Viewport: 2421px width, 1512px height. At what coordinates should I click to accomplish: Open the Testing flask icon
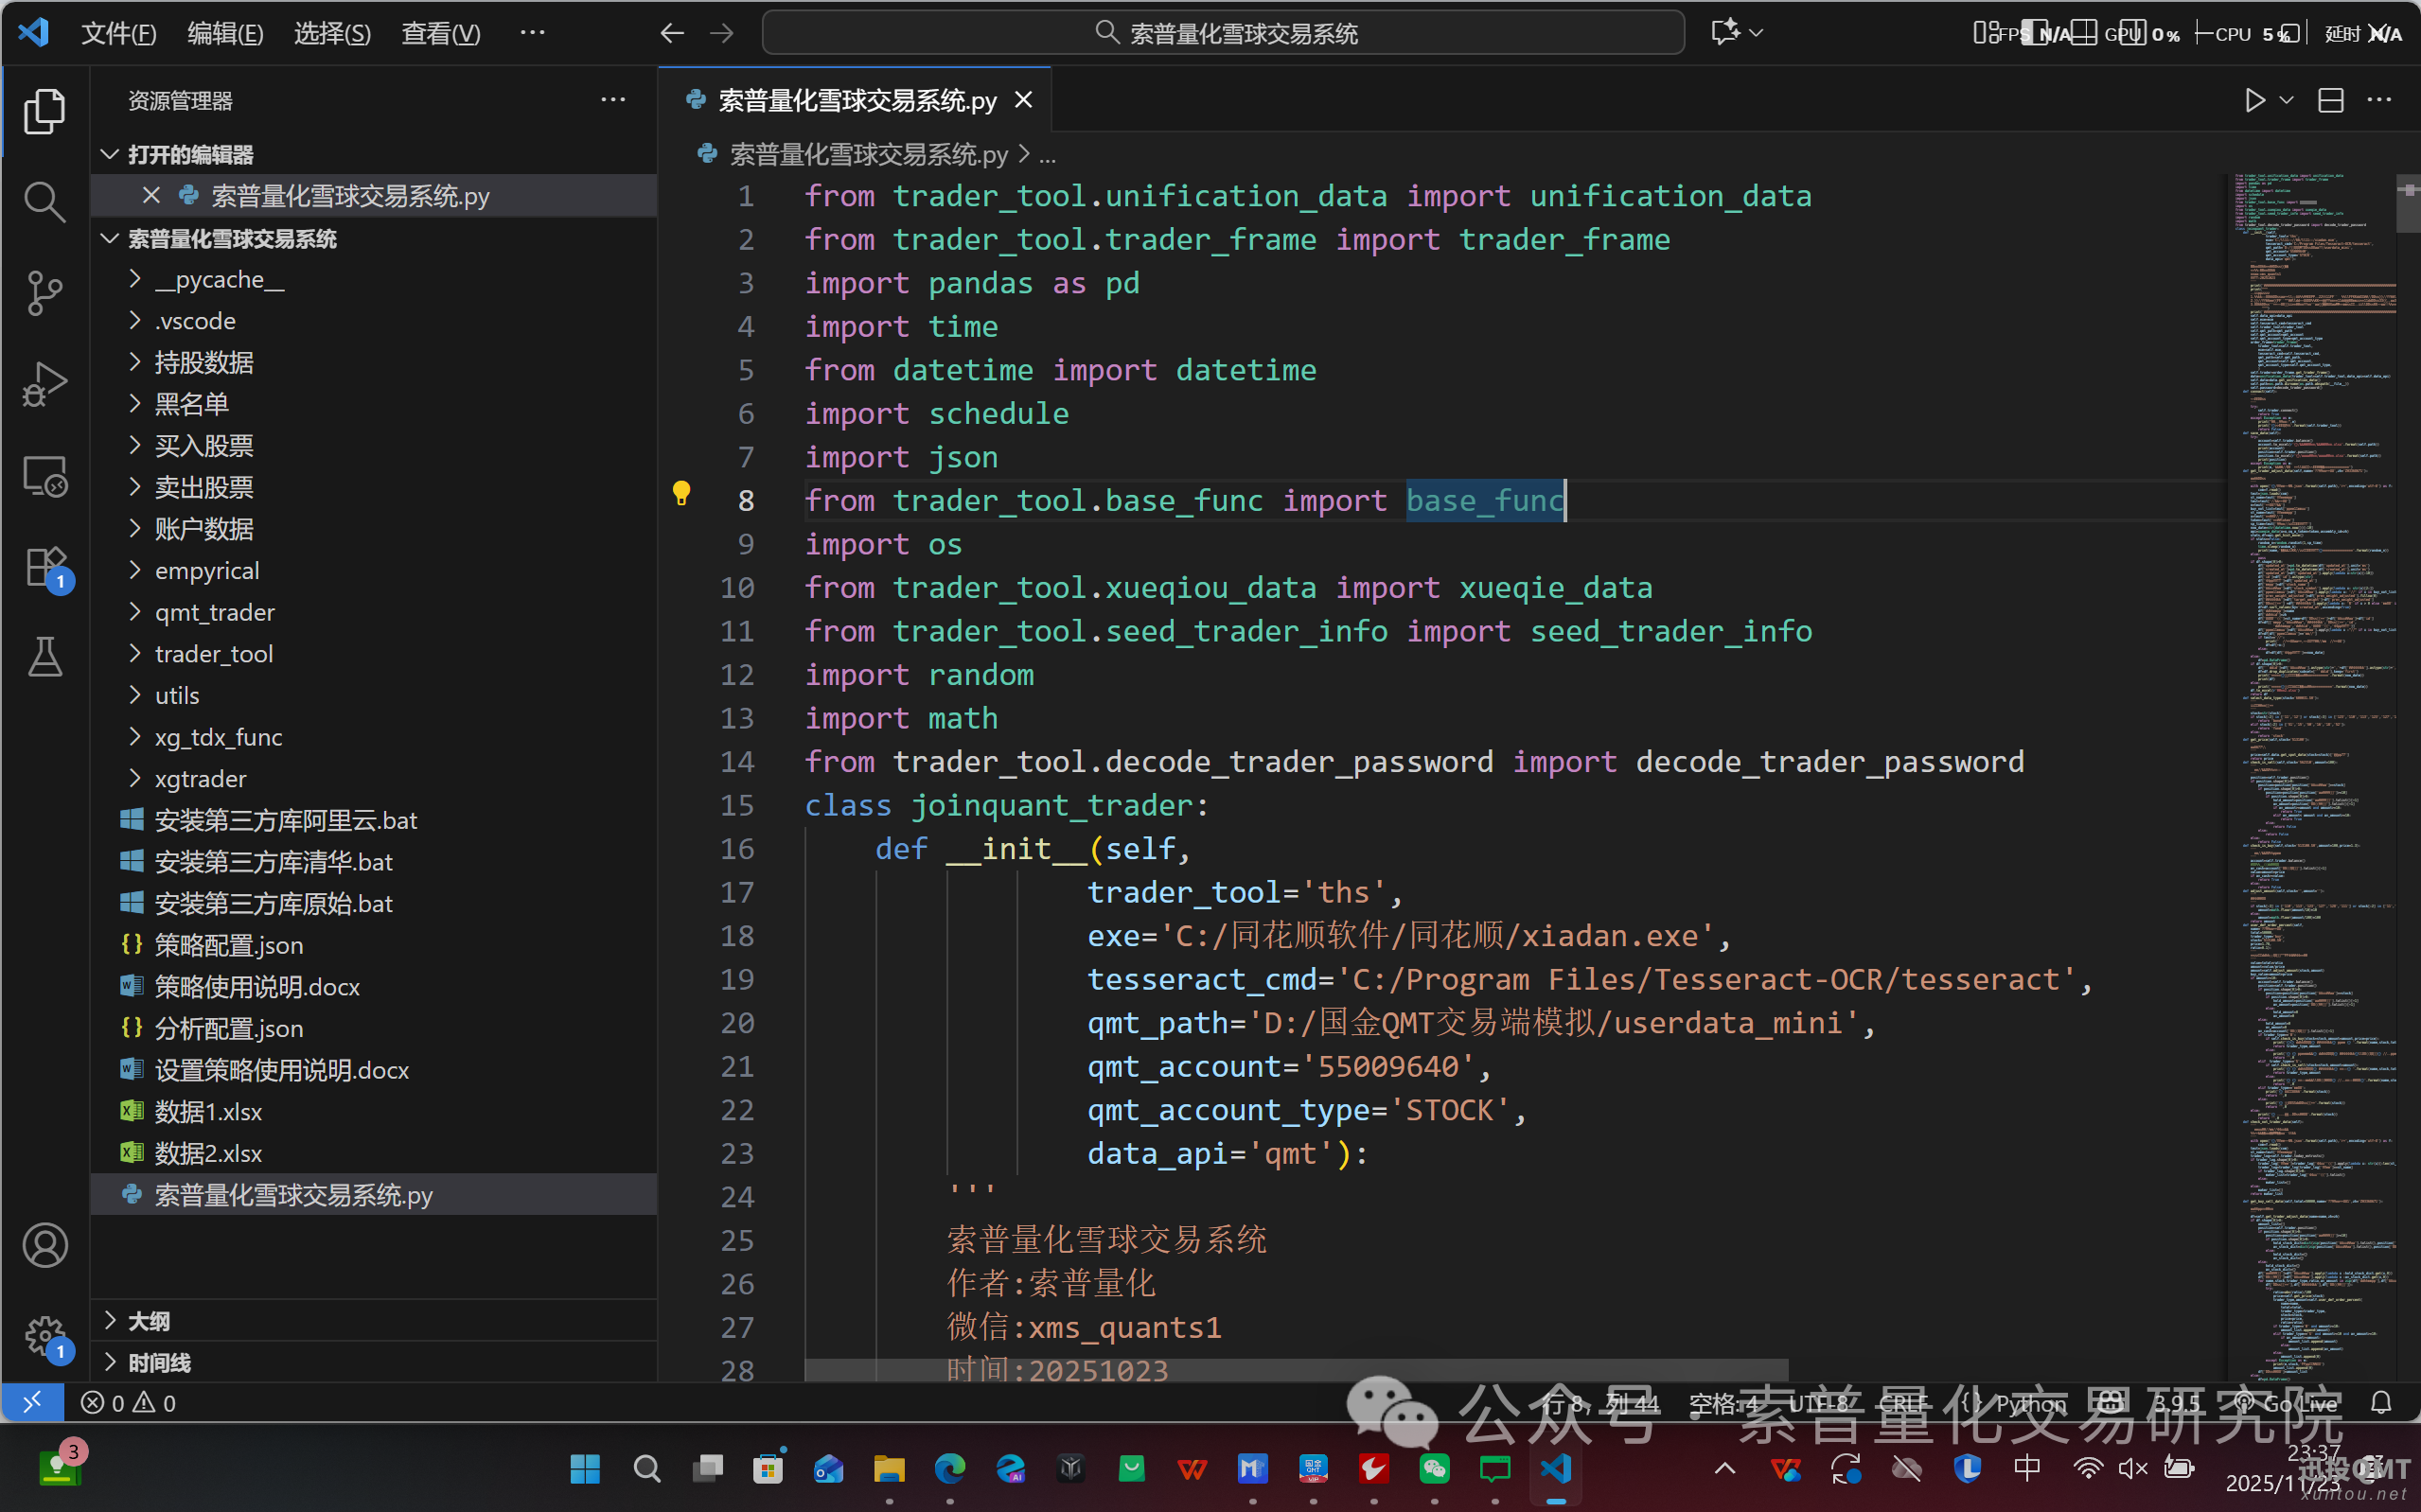[44, 657]
